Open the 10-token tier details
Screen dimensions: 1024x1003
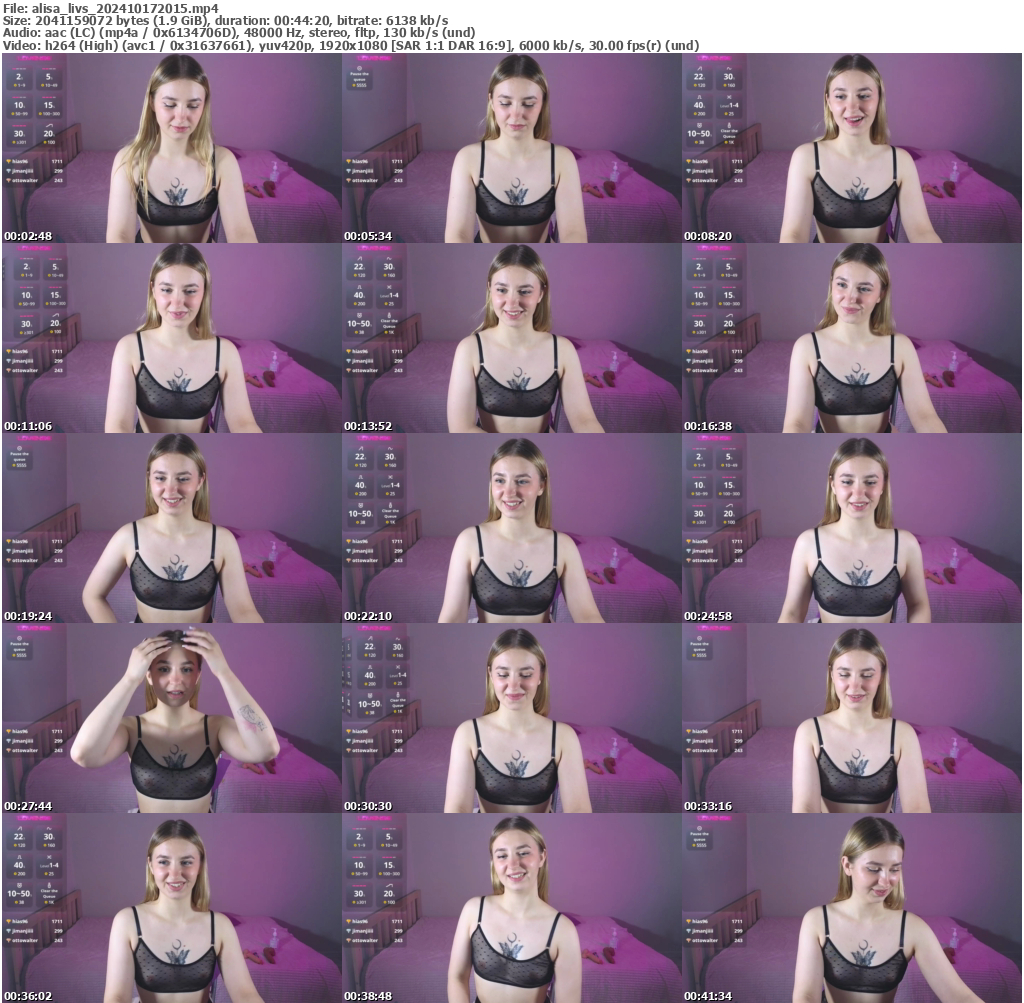coord(18,104)
